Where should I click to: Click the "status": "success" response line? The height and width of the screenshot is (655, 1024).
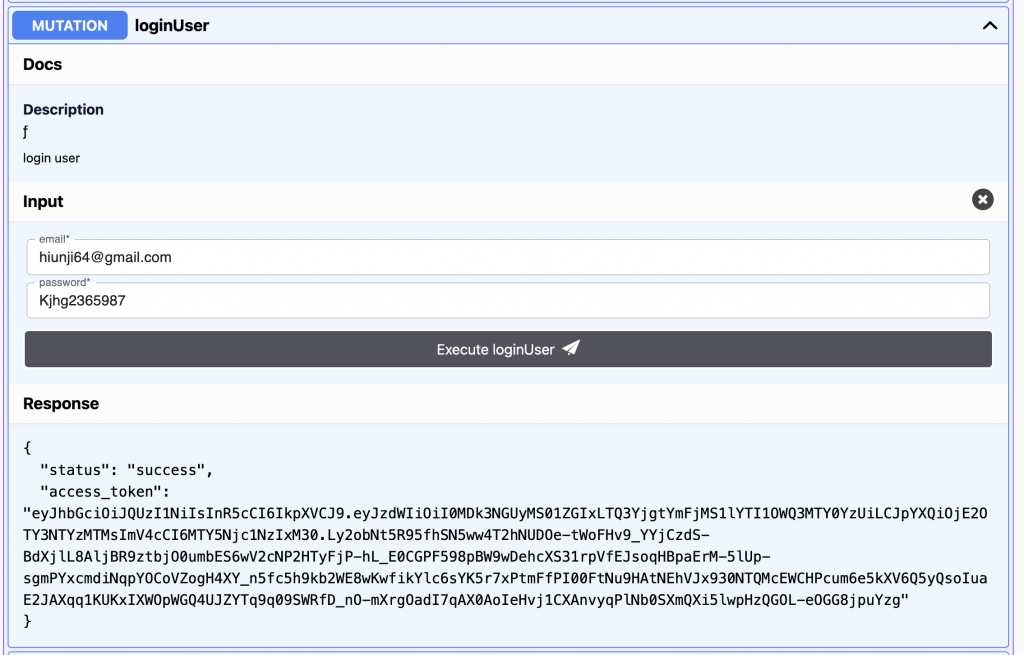pyautogui.click(x=127, y=470)
